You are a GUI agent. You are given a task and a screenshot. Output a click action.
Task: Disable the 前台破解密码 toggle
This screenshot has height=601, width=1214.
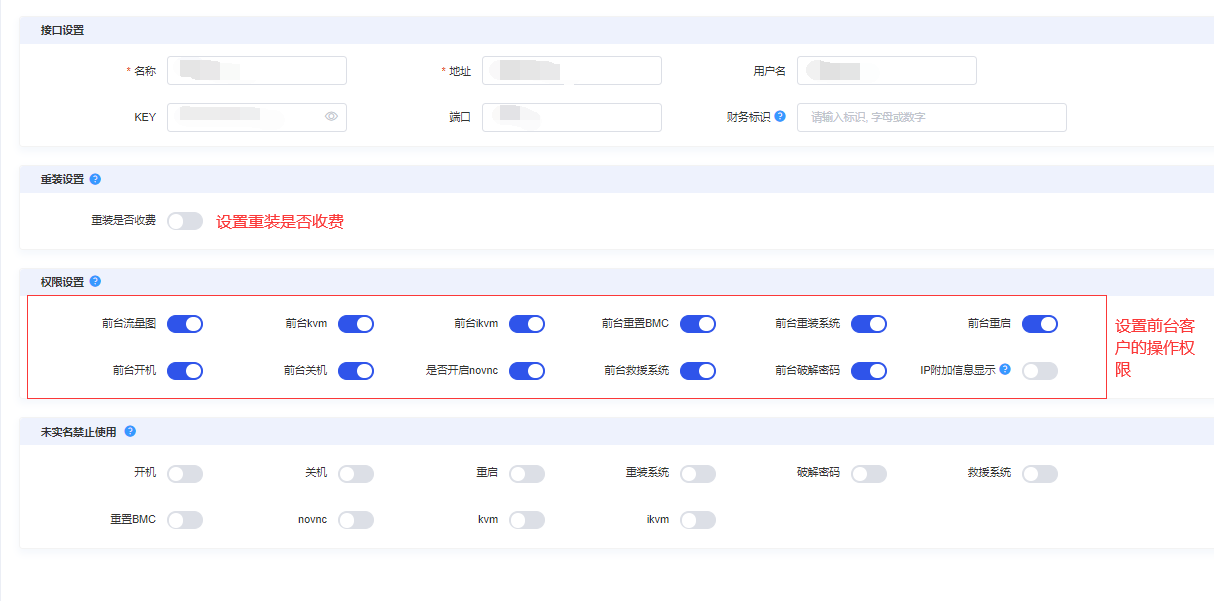tap(869, 371)
